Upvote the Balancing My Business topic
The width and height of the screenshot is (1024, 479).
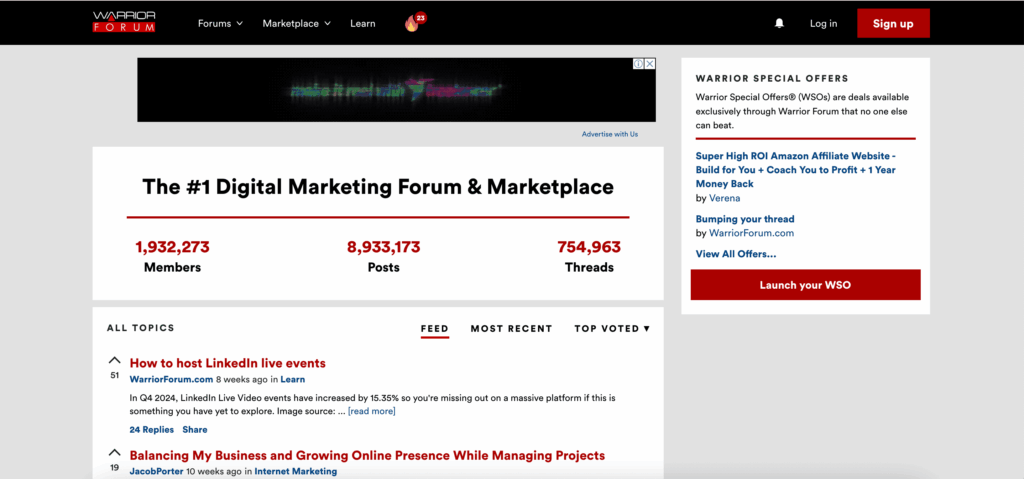pos(114,453)
